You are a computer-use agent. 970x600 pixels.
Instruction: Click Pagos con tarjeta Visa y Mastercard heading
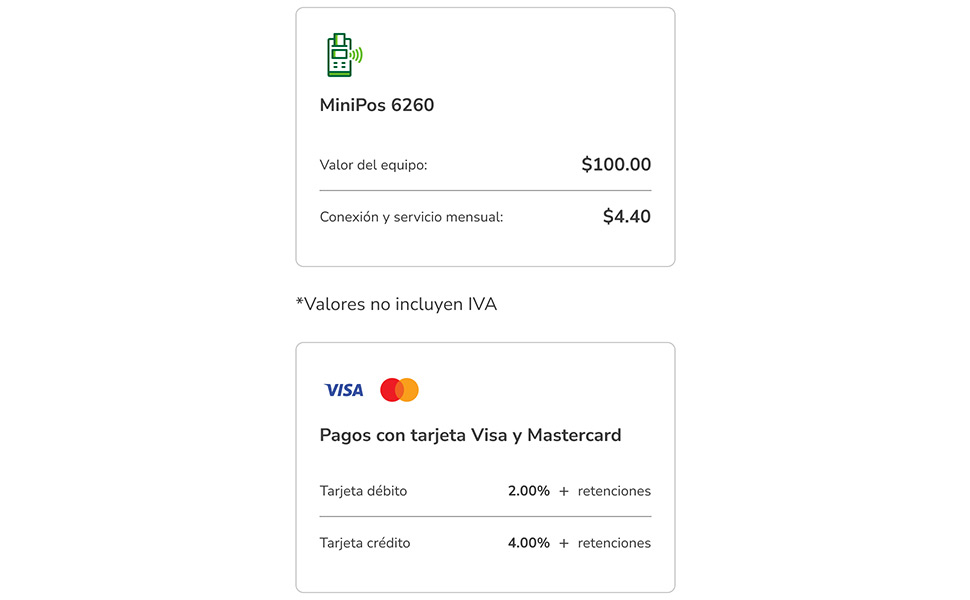coord(470,435)
